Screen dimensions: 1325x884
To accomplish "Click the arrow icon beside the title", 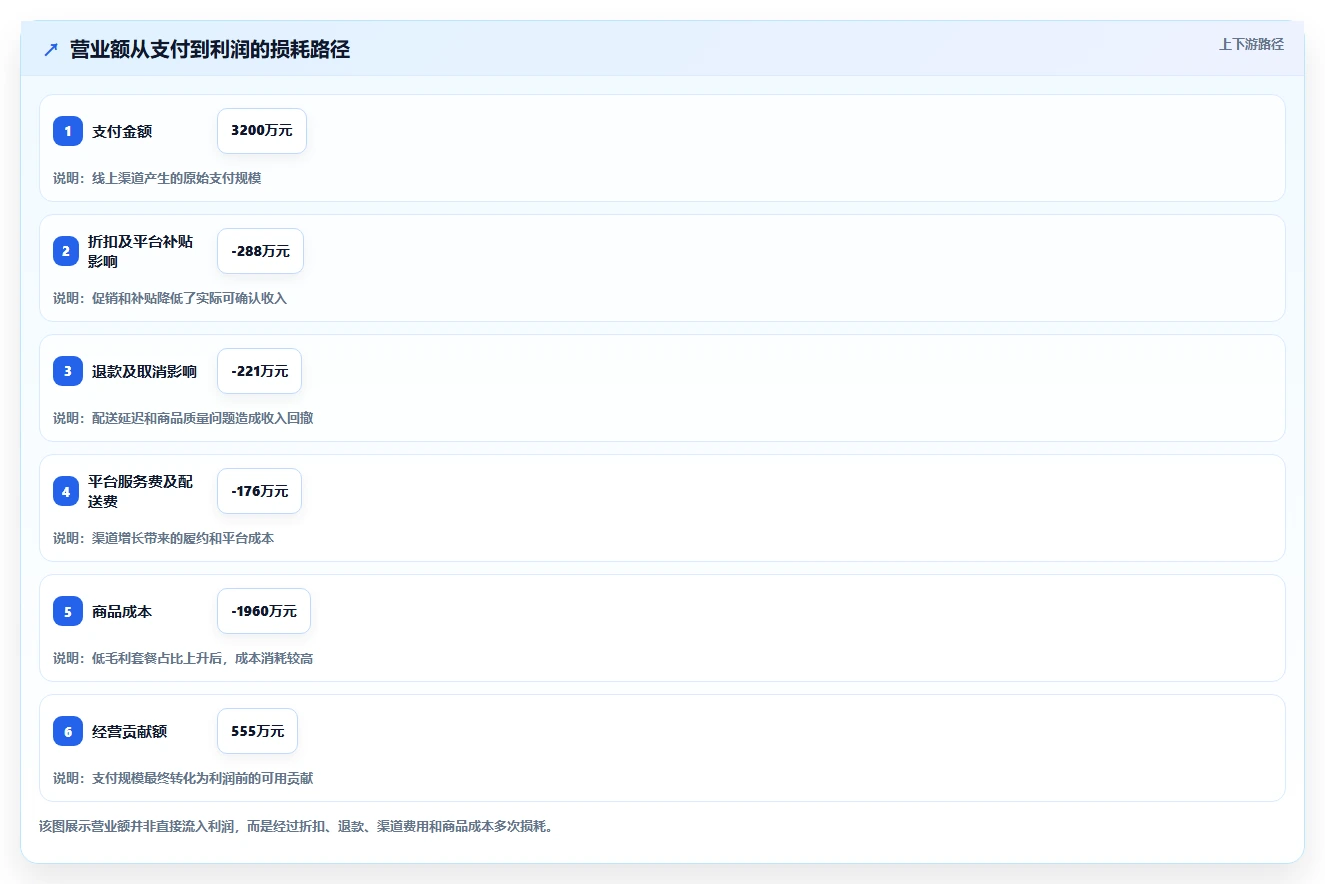I will [51, 50].
